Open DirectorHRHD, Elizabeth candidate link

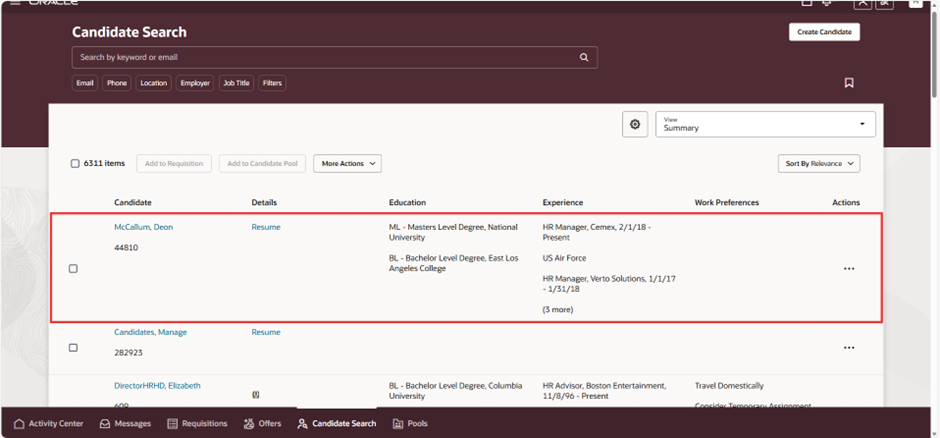[158, 386]
